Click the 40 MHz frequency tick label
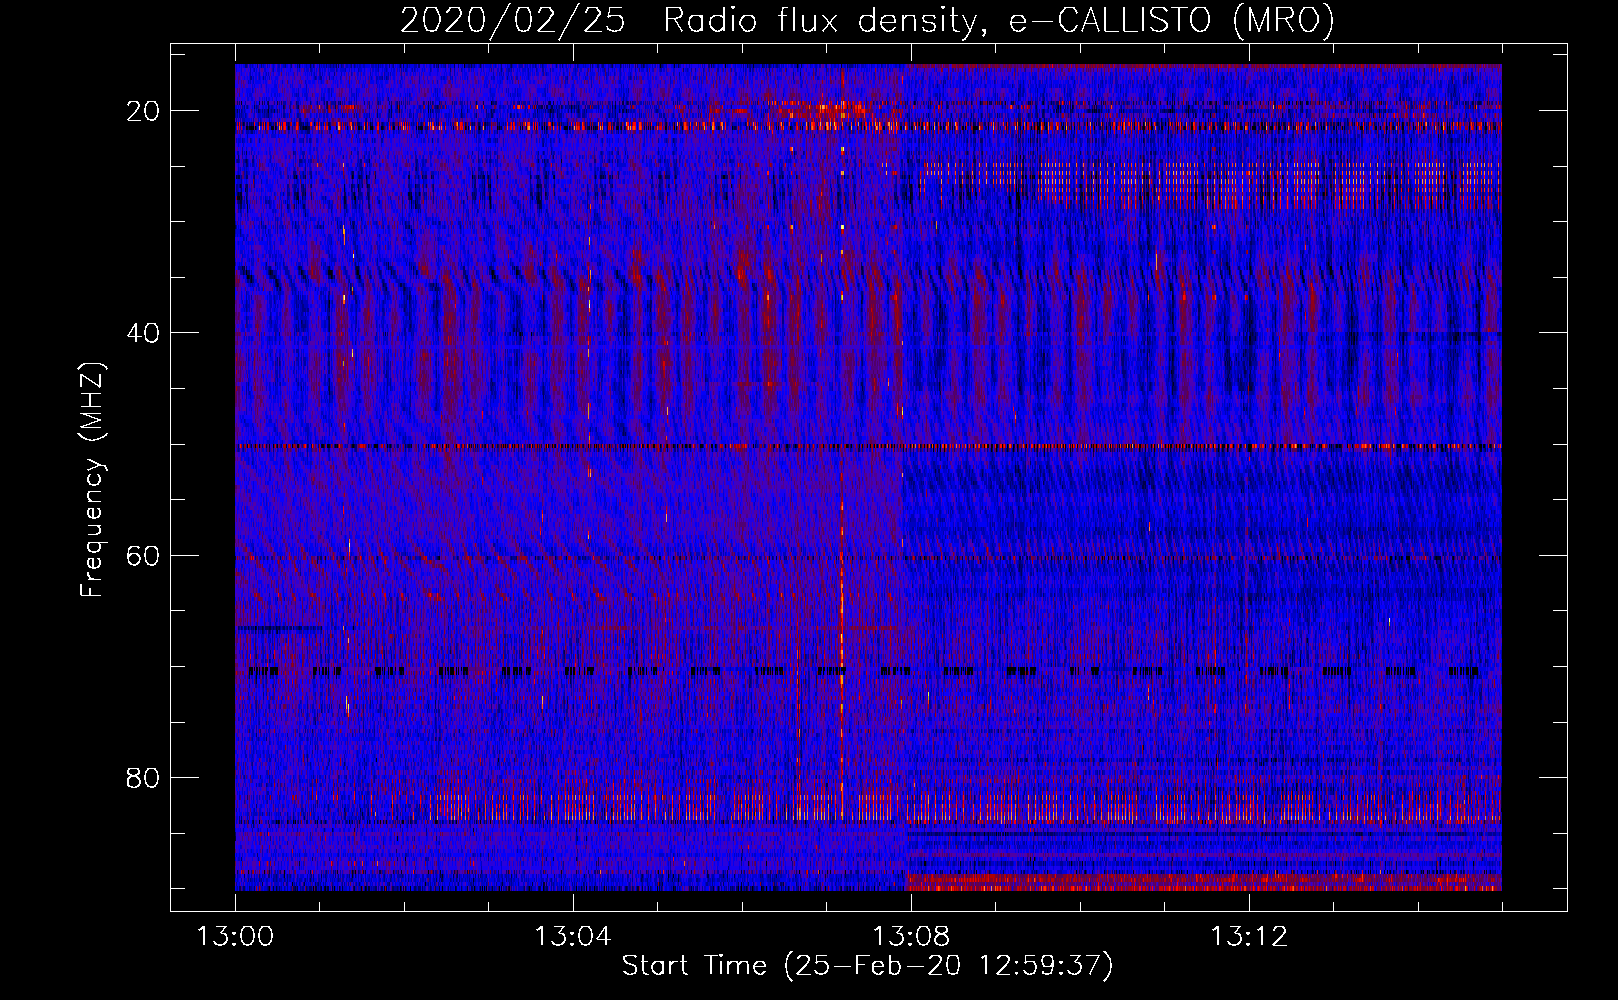1618x1000 pixels. click(143, 333)
